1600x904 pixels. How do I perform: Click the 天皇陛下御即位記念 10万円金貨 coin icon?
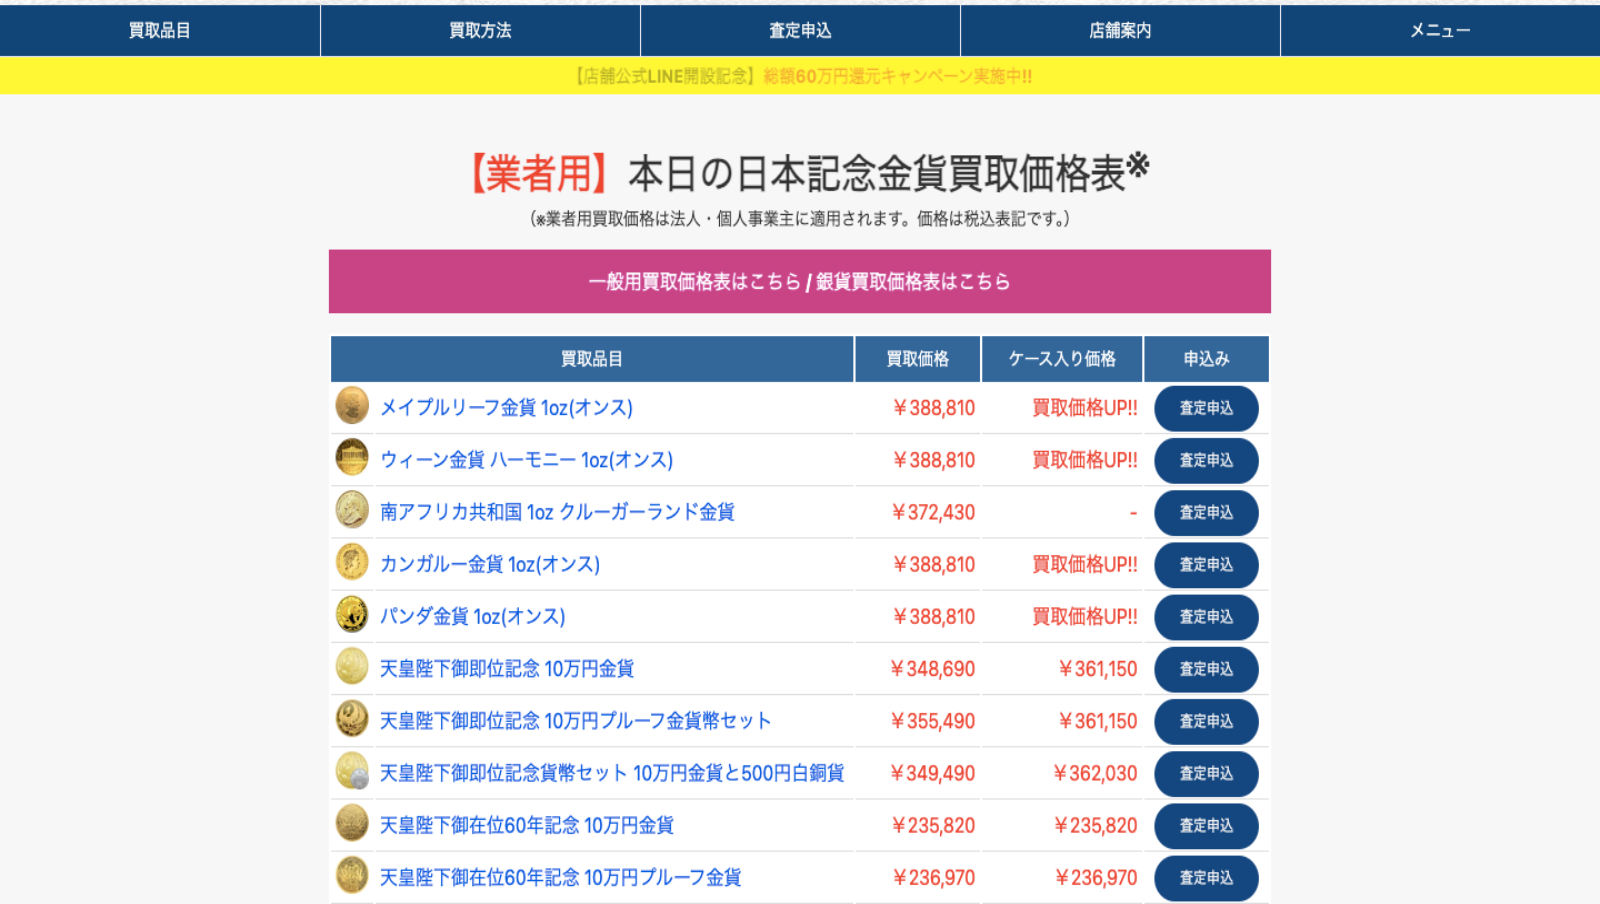click(x=352, y=667)
